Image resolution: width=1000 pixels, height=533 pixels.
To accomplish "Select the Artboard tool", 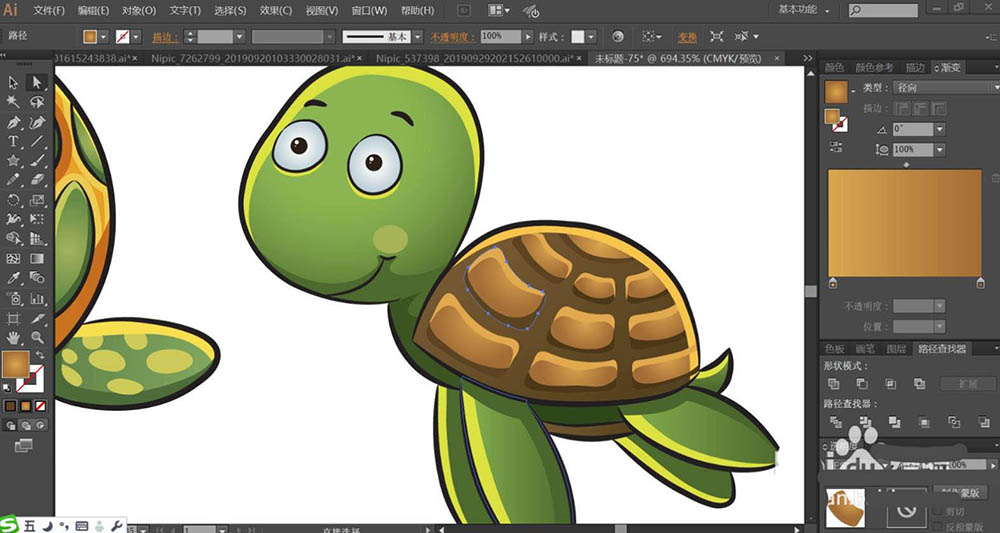I will point(13,318).
